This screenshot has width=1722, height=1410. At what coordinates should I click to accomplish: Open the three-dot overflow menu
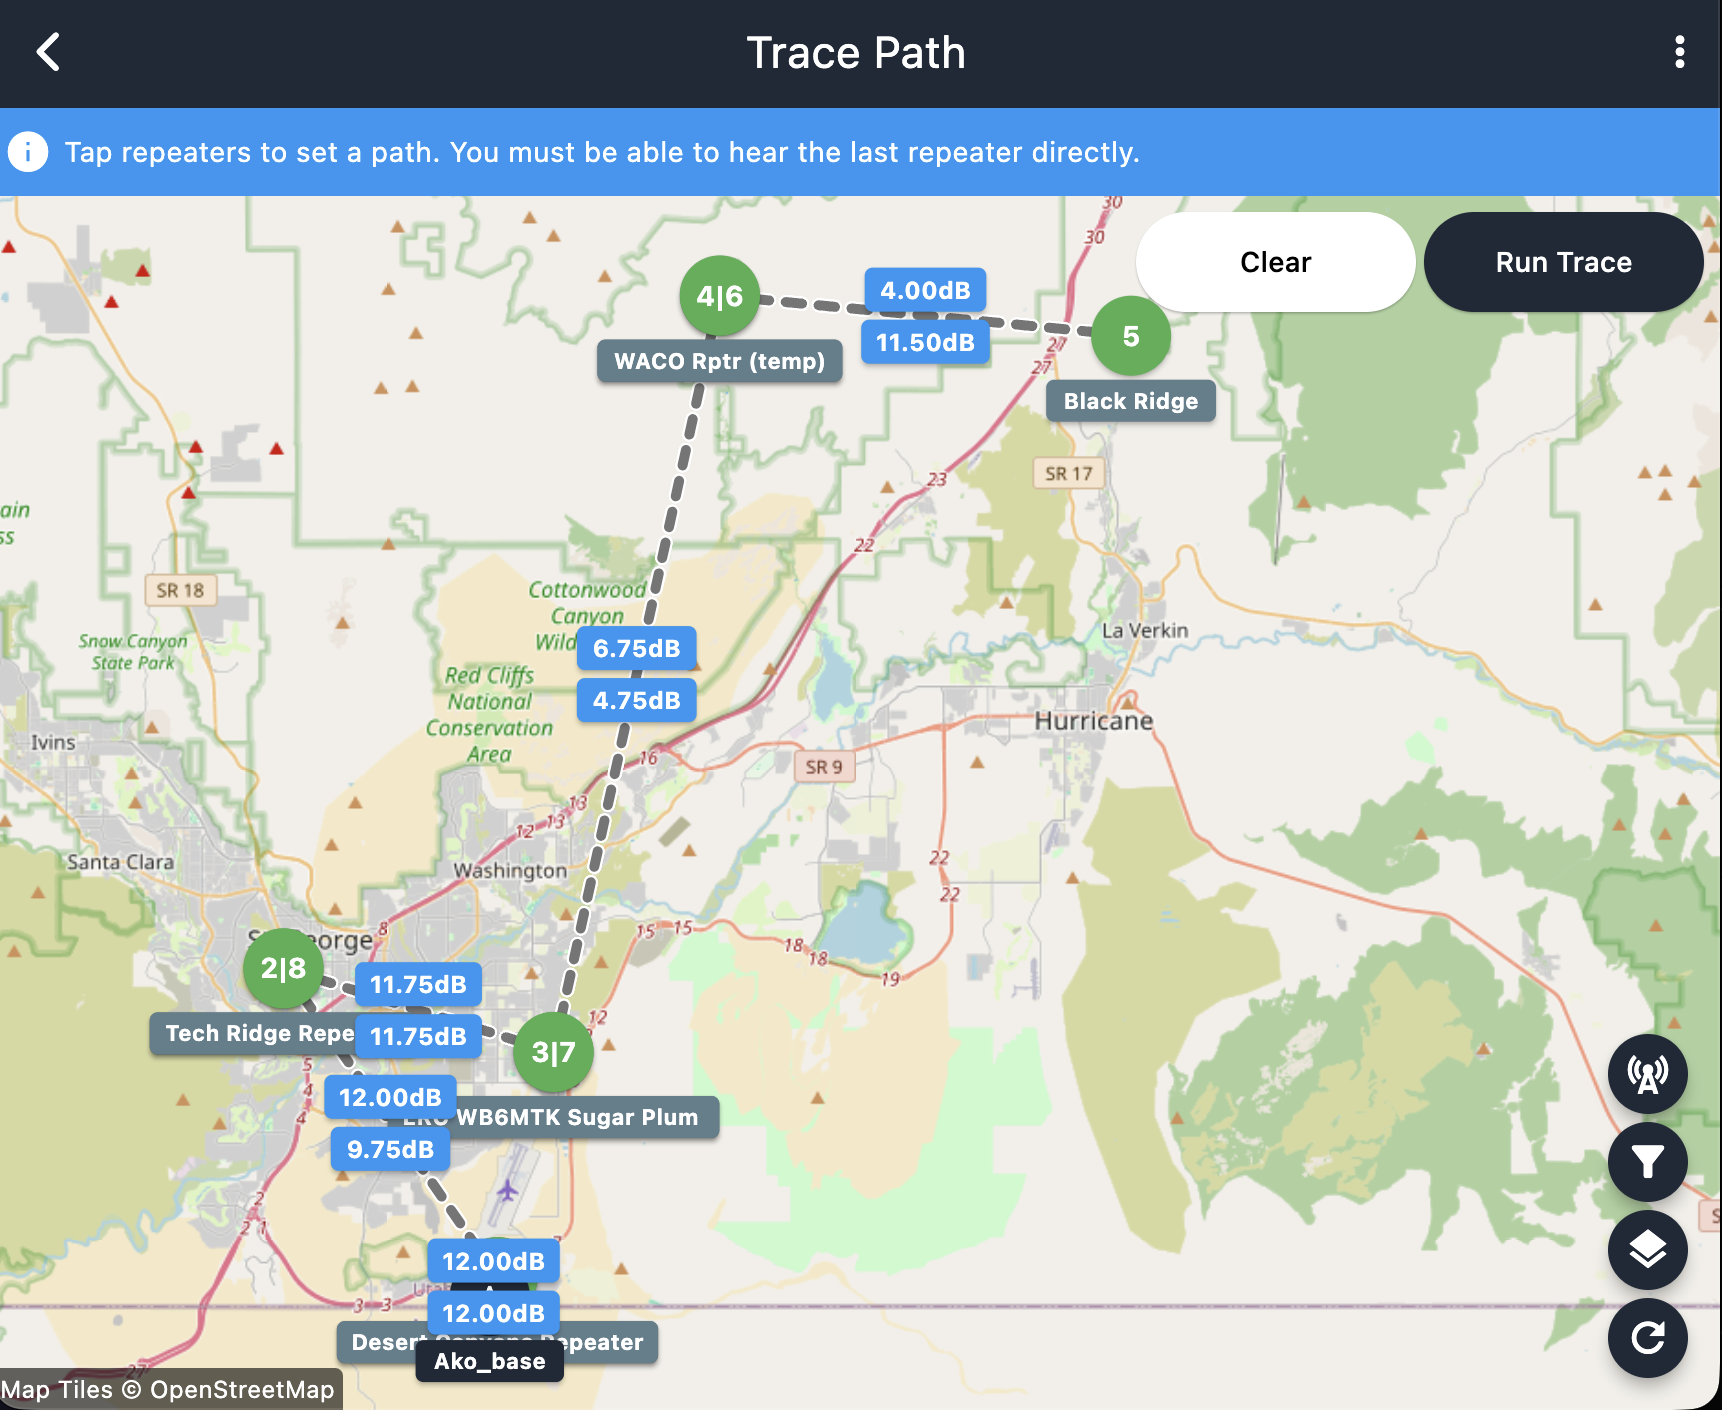[1679, 52]
